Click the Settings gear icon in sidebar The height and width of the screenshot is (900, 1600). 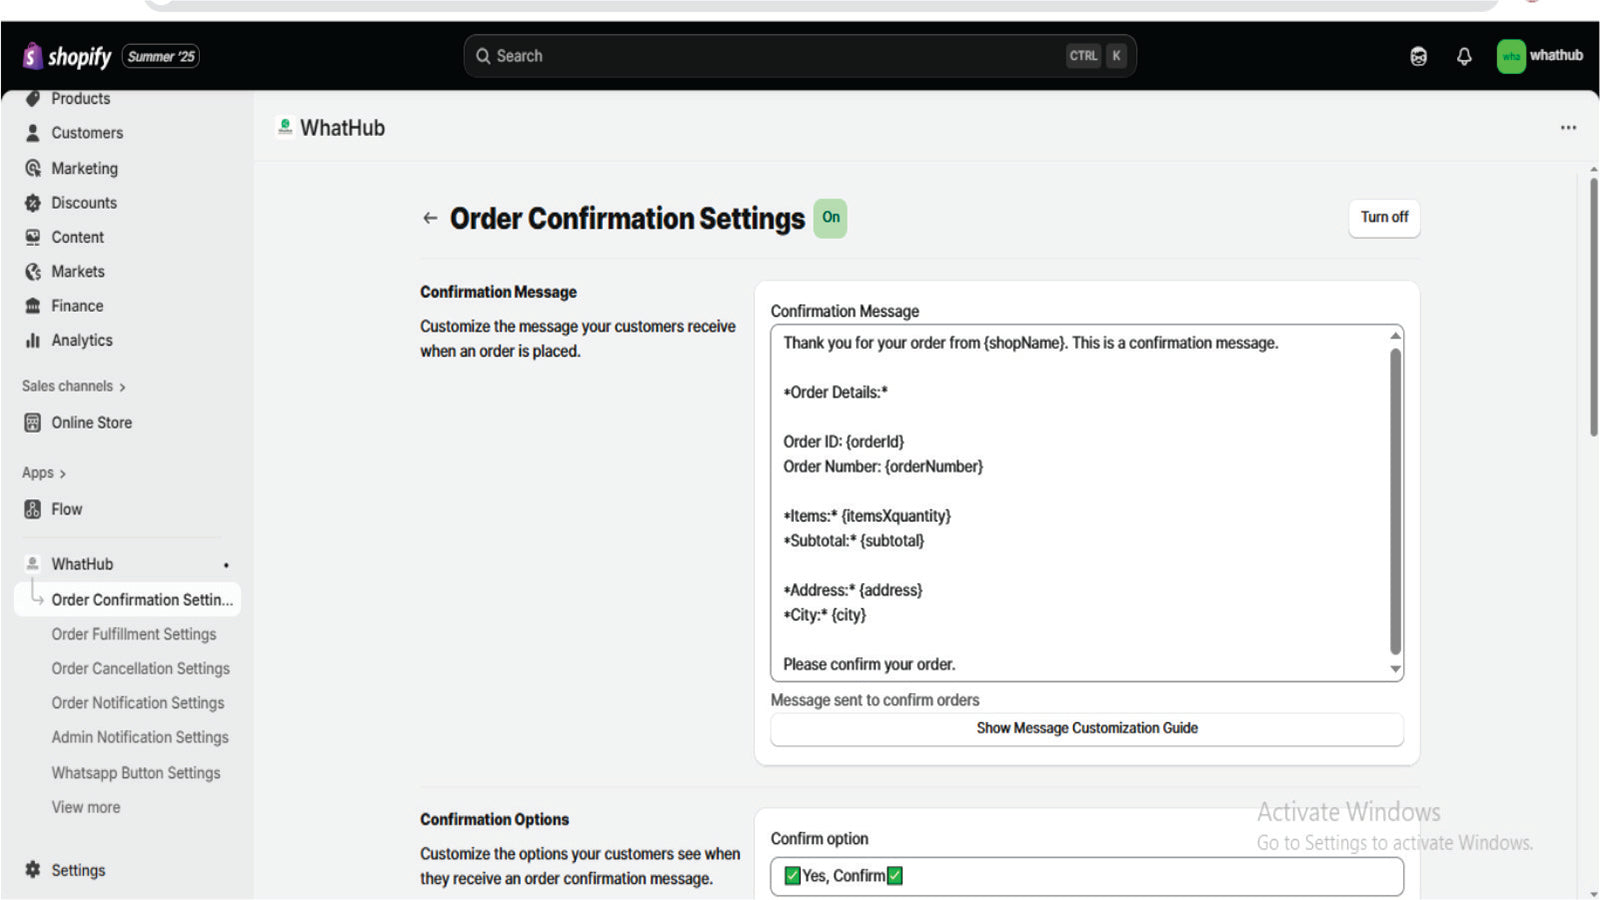[33, 870]
